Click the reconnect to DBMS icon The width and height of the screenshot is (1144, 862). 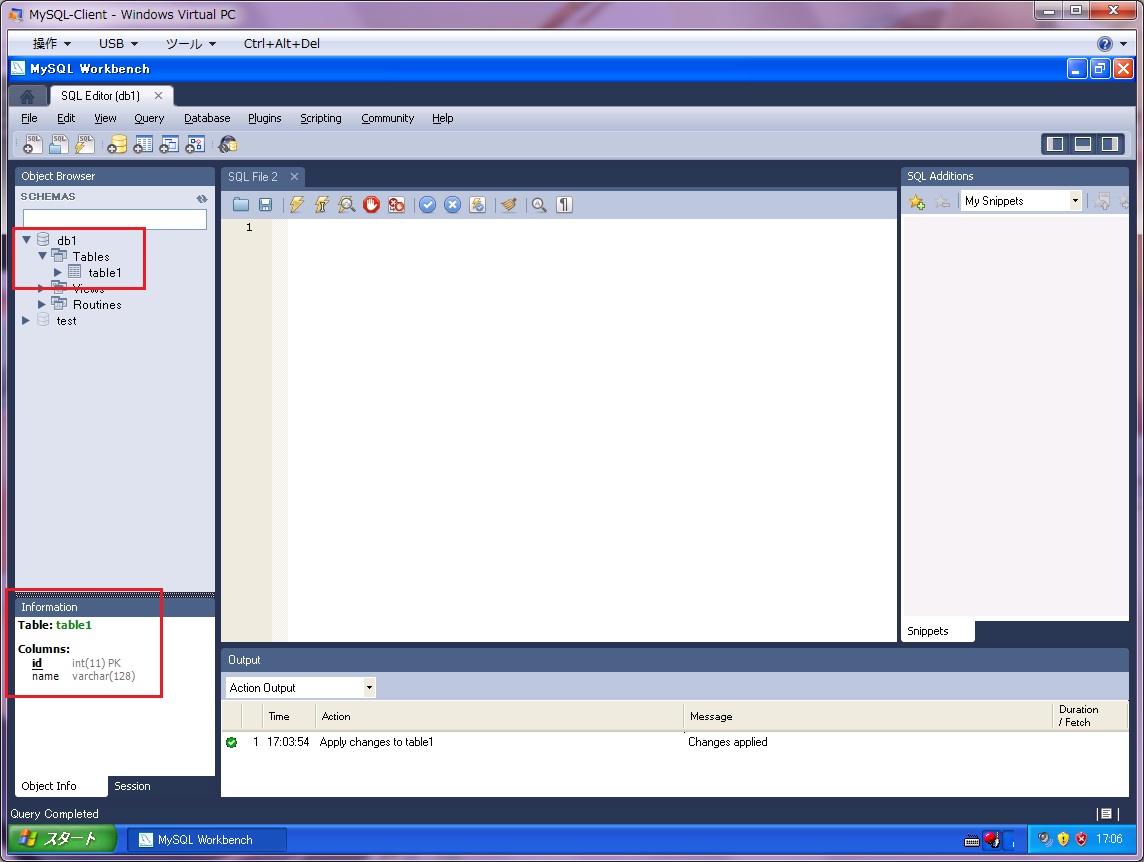(x=228, y=145)
